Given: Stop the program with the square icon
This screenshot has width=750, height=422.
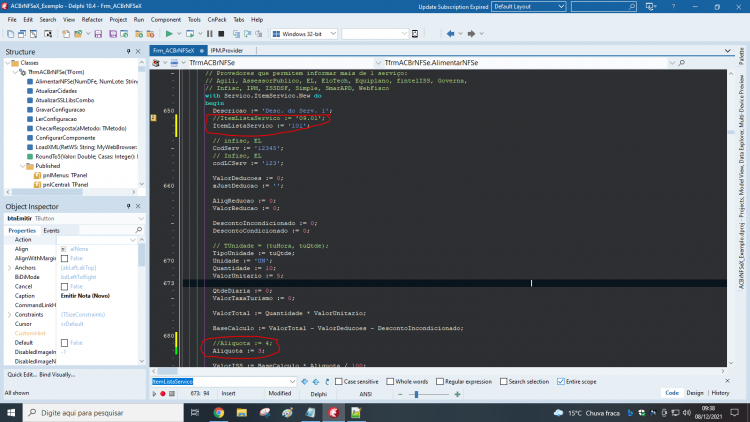Looking at the screenshot, I should point(221,34).
